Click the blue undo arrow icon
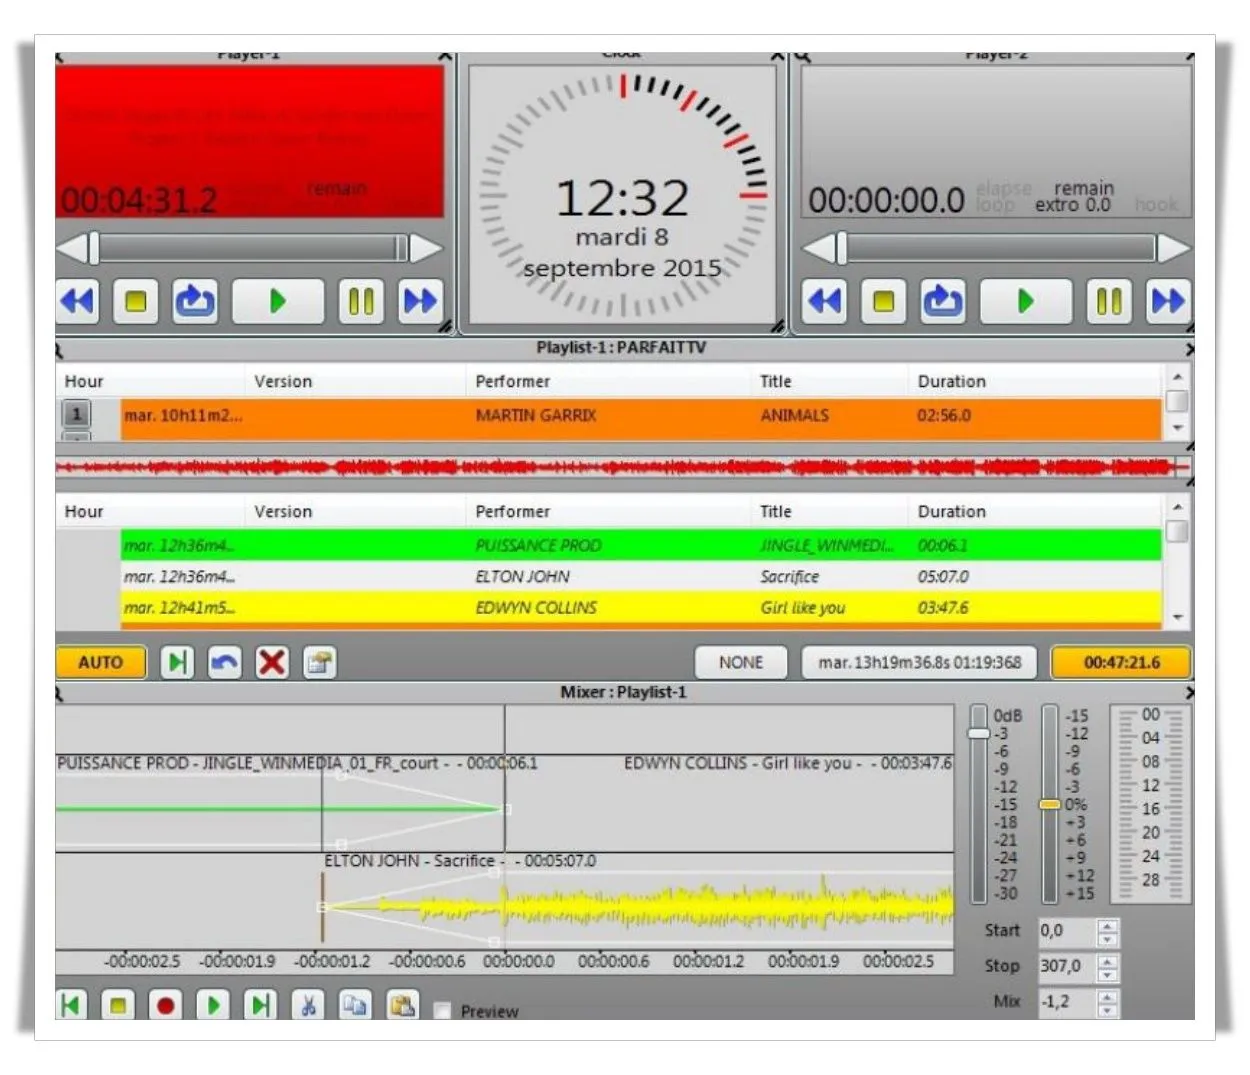Screen dimensions: 1250x1075 click(x=224, y=662)
